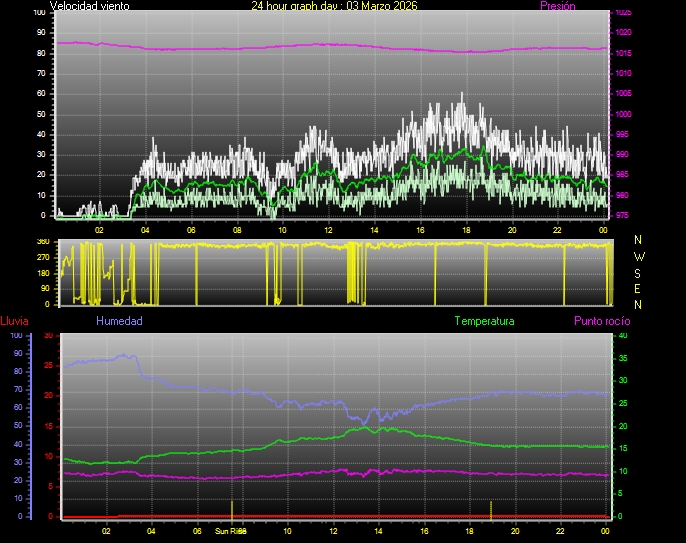Click hour 02 on the lower graph axis

coord(106,531)
